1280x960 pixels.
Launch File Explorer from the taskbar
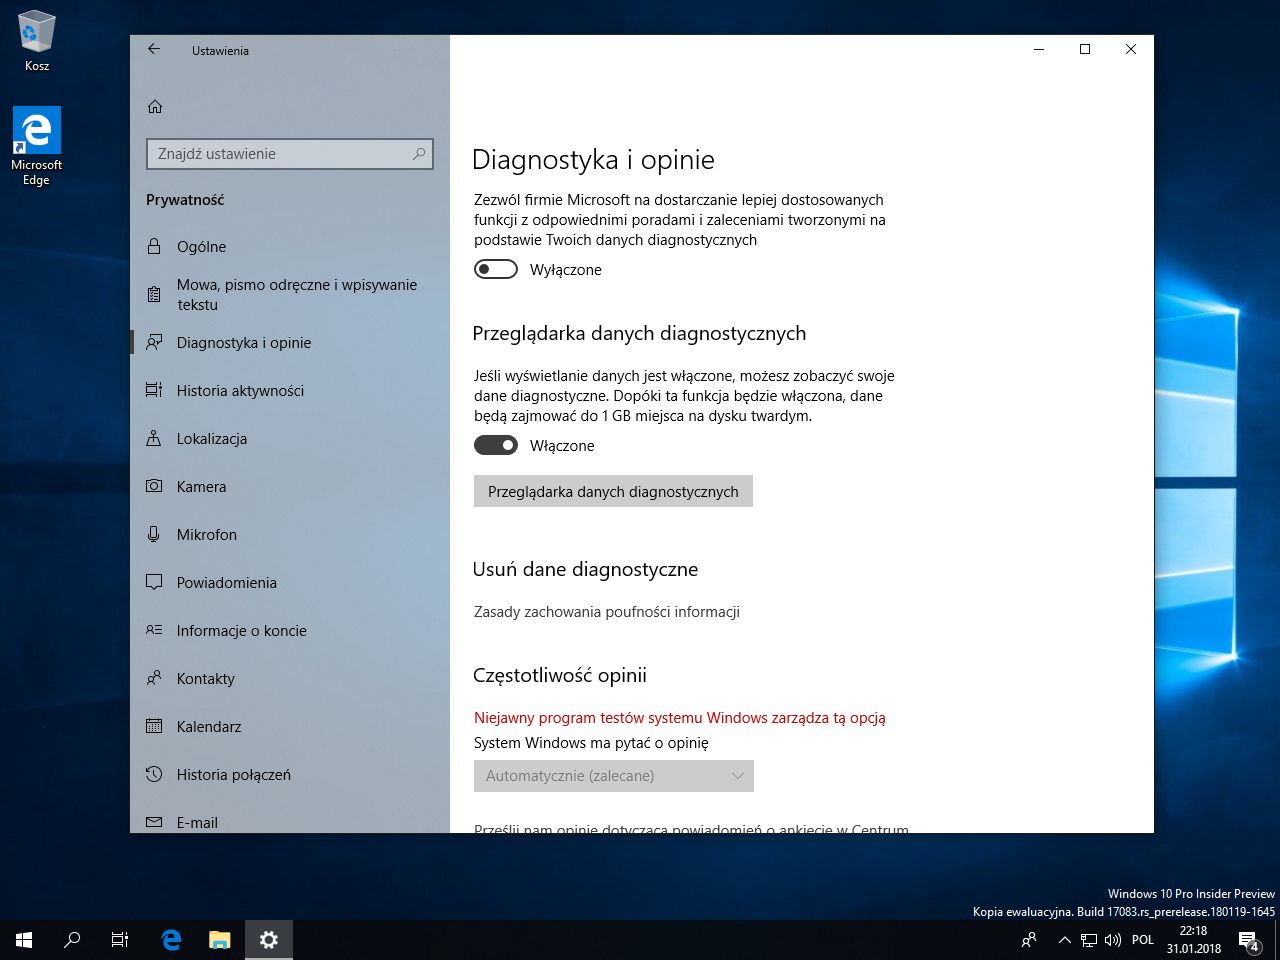220,940
